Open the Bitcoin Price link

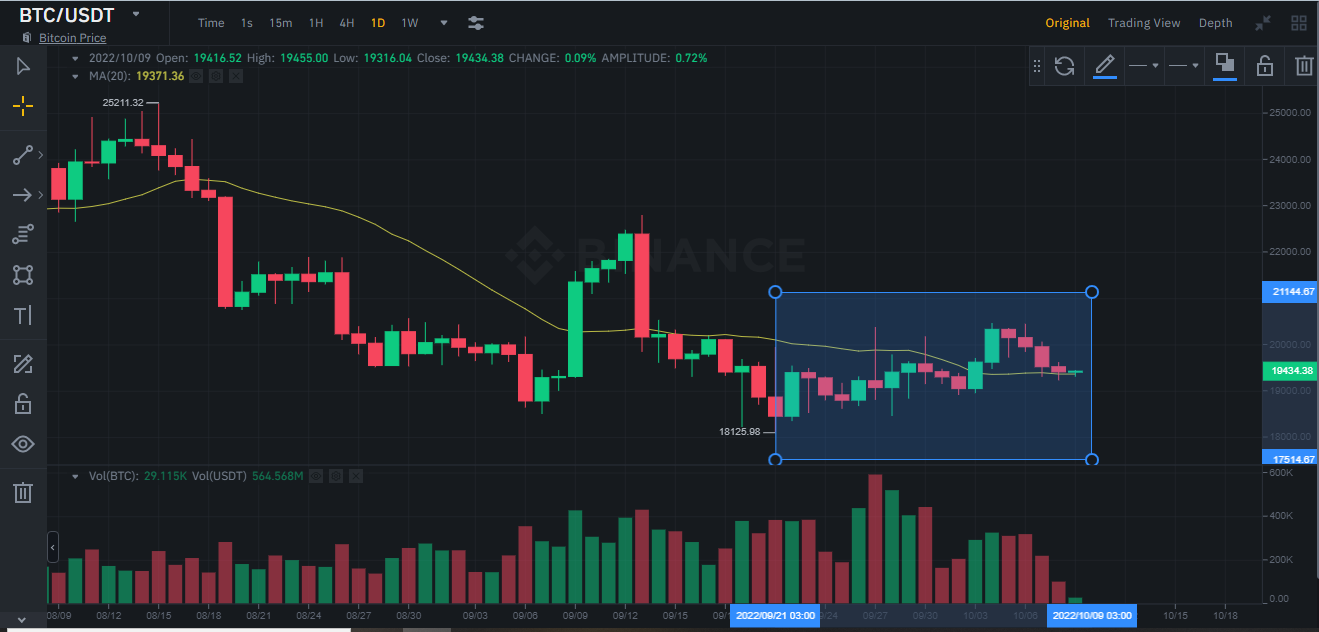tap(73, 38)
